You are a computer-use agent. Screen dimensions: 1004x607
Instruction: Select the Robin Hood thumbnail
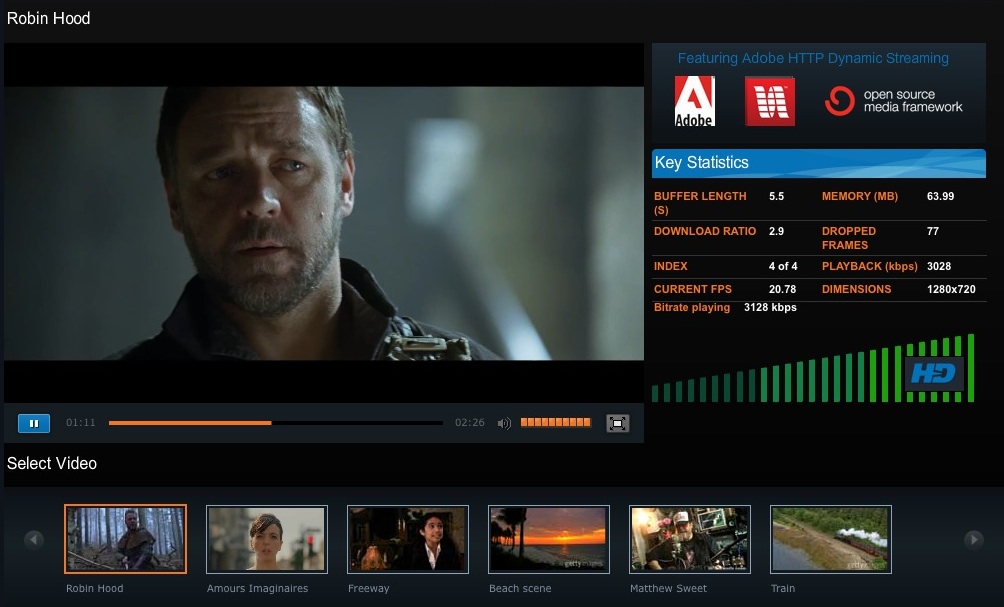click(x=126, y=539)
